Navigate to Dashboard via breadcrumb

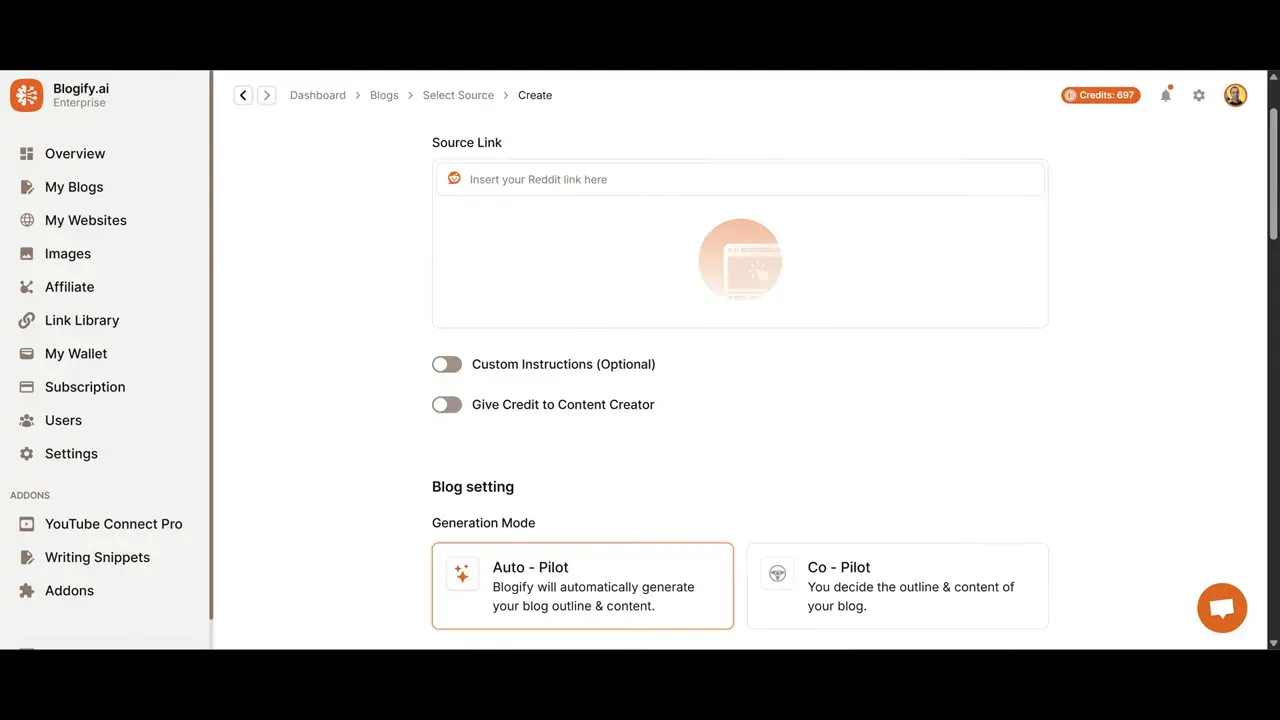tap(317, 95)
